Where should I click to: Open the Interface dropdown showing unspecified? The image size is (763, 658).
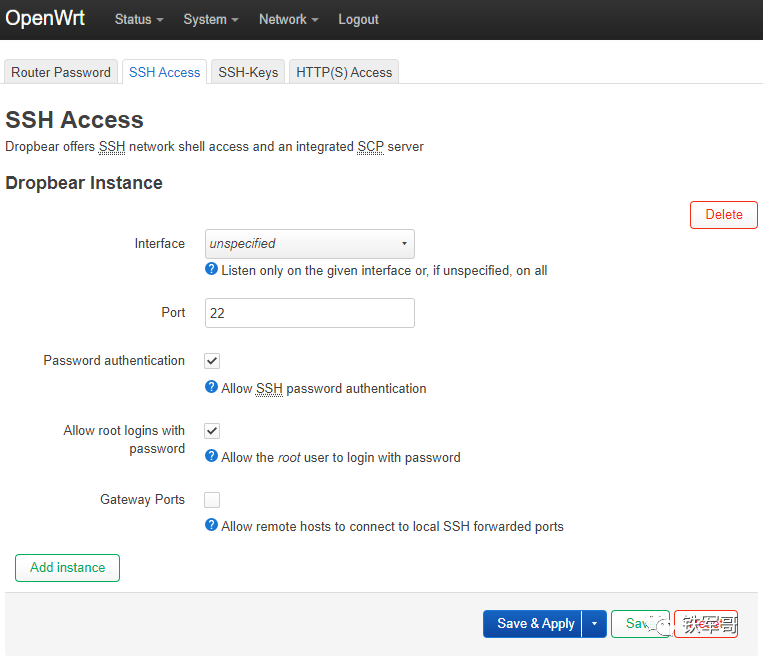coord(310,244)
